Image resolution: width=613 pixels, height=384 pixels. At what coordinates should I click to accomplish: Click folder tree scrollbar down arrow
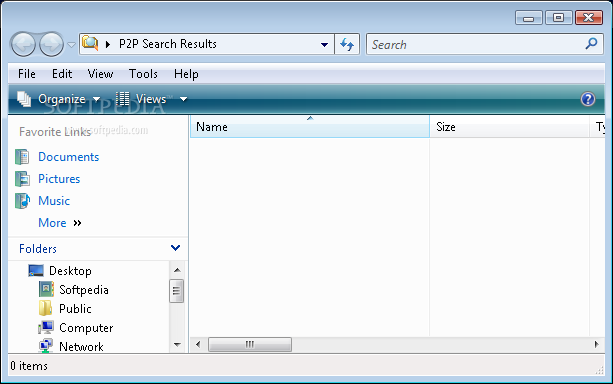click(x=177, y=345)
